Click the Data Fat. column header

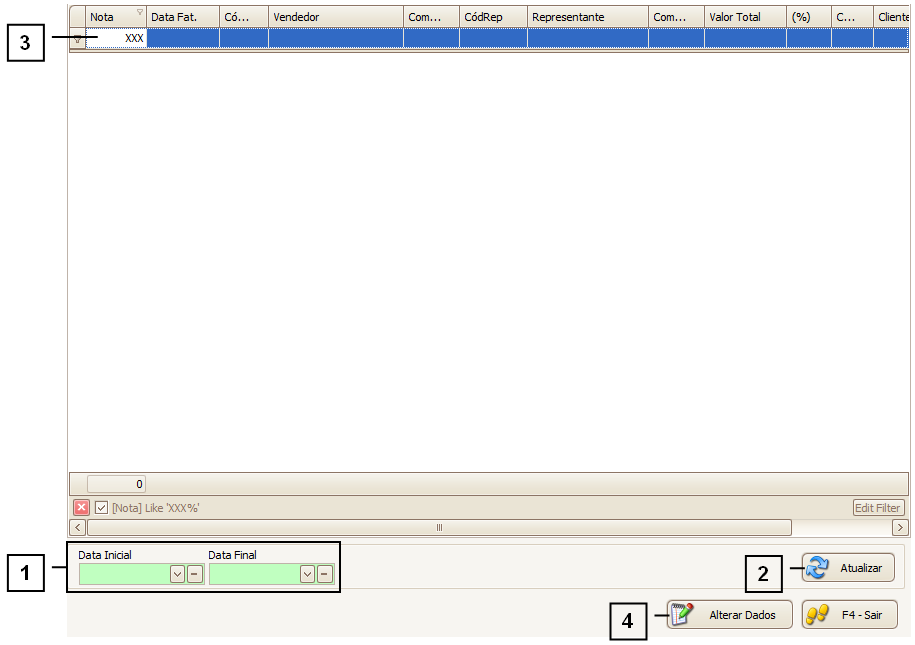tap(182, 17)
